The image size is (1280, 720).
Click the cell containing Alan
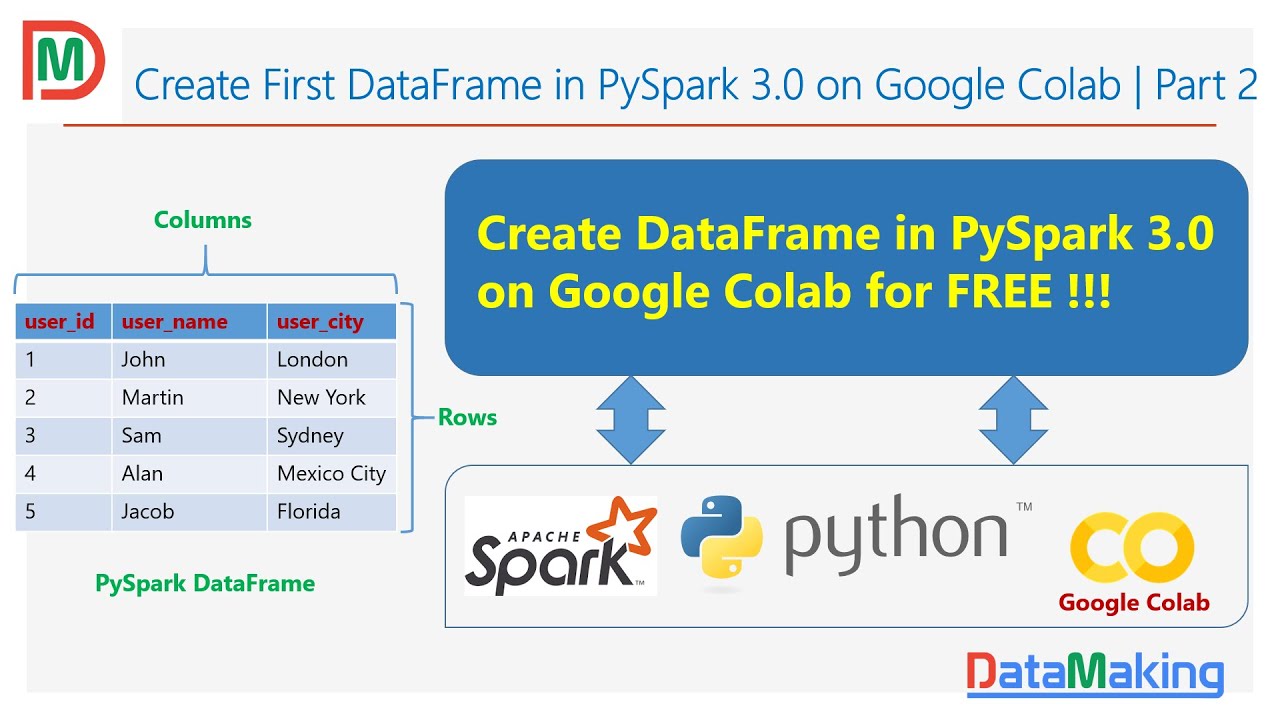point(190,474)
